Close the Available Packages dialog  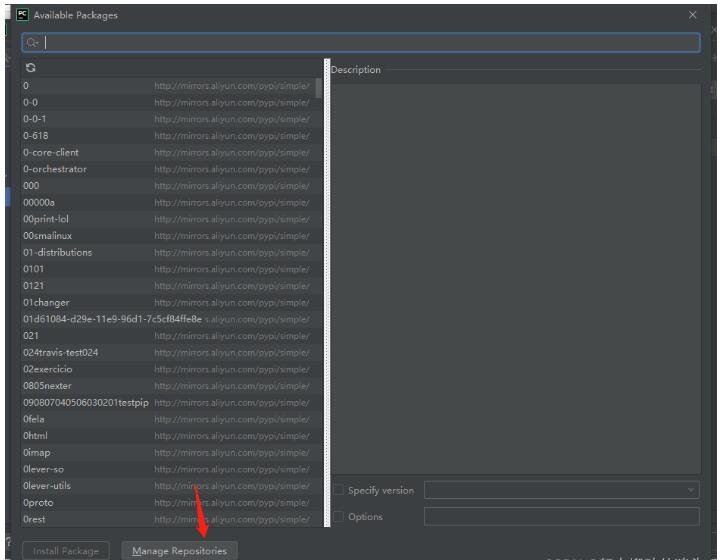(694, 15)
